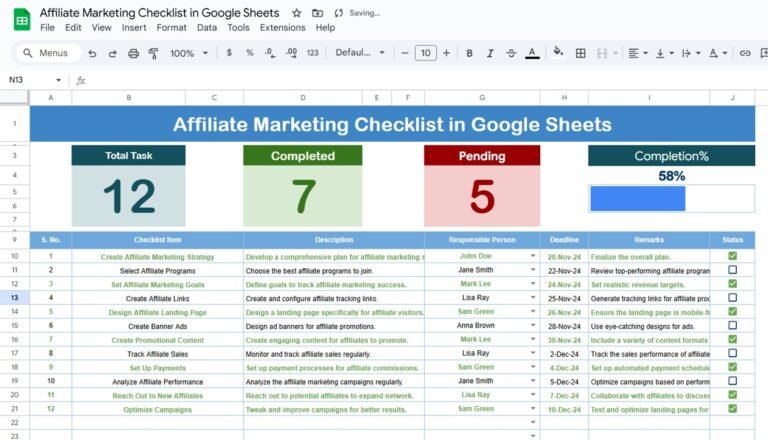The height and width of the screenshot is (440, 768).
Task: Open the more number formats 123 button
Action: (312, 53)
